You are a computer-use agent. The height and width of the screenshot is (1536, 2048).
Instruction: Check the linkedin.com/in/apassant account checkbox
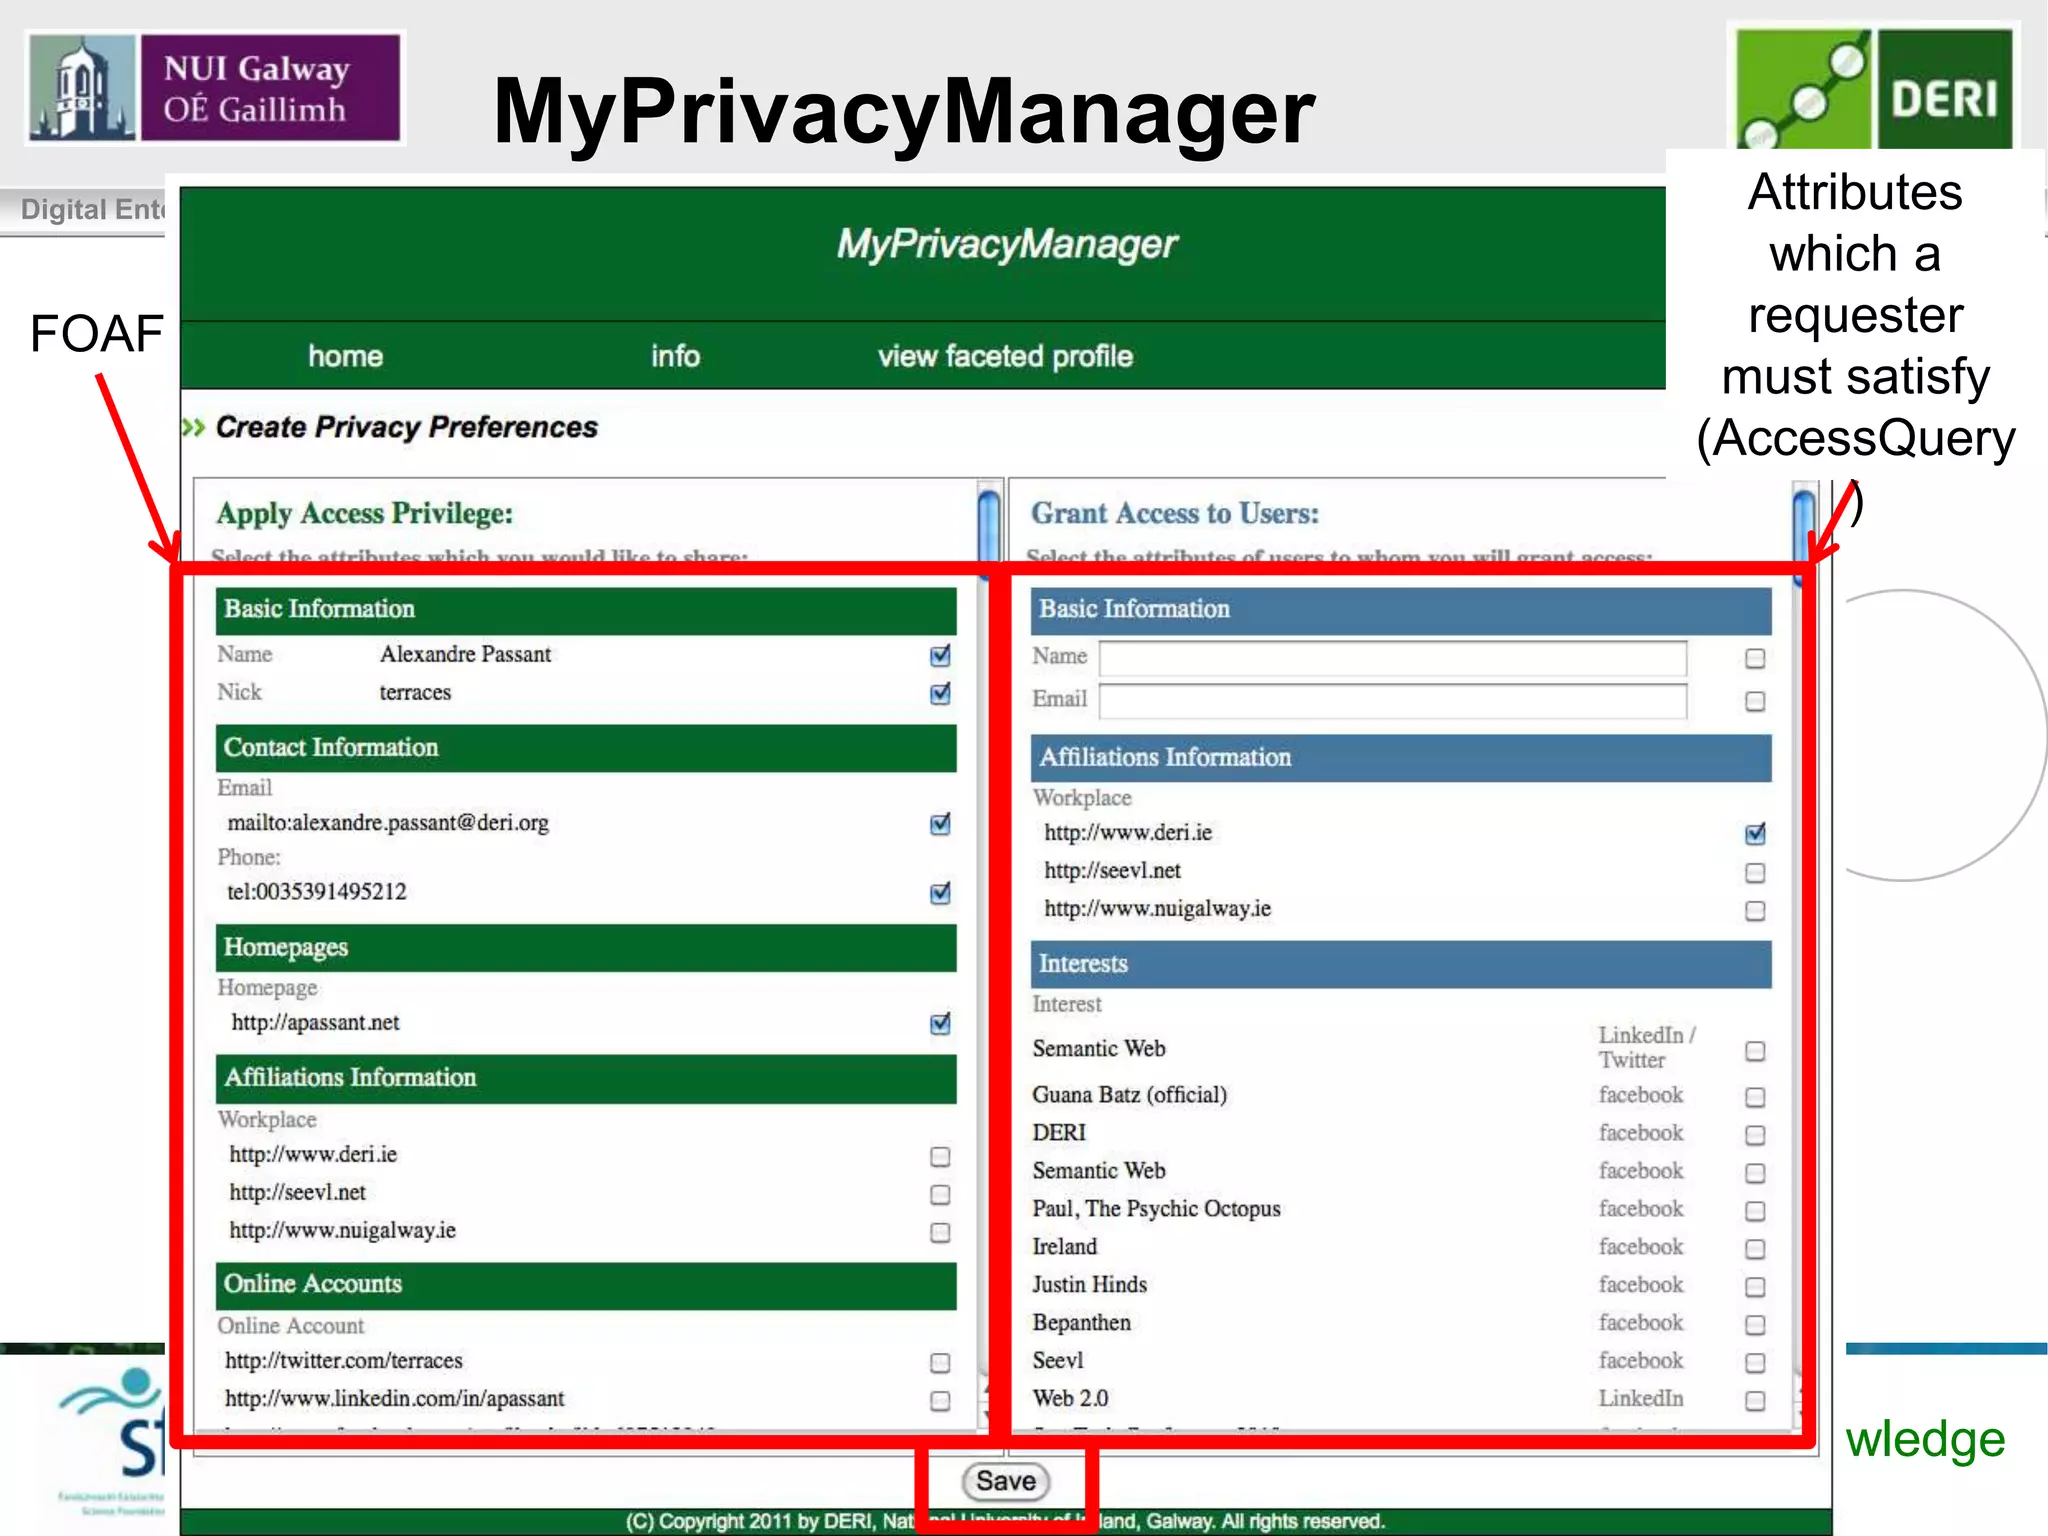coord(940,1401)
